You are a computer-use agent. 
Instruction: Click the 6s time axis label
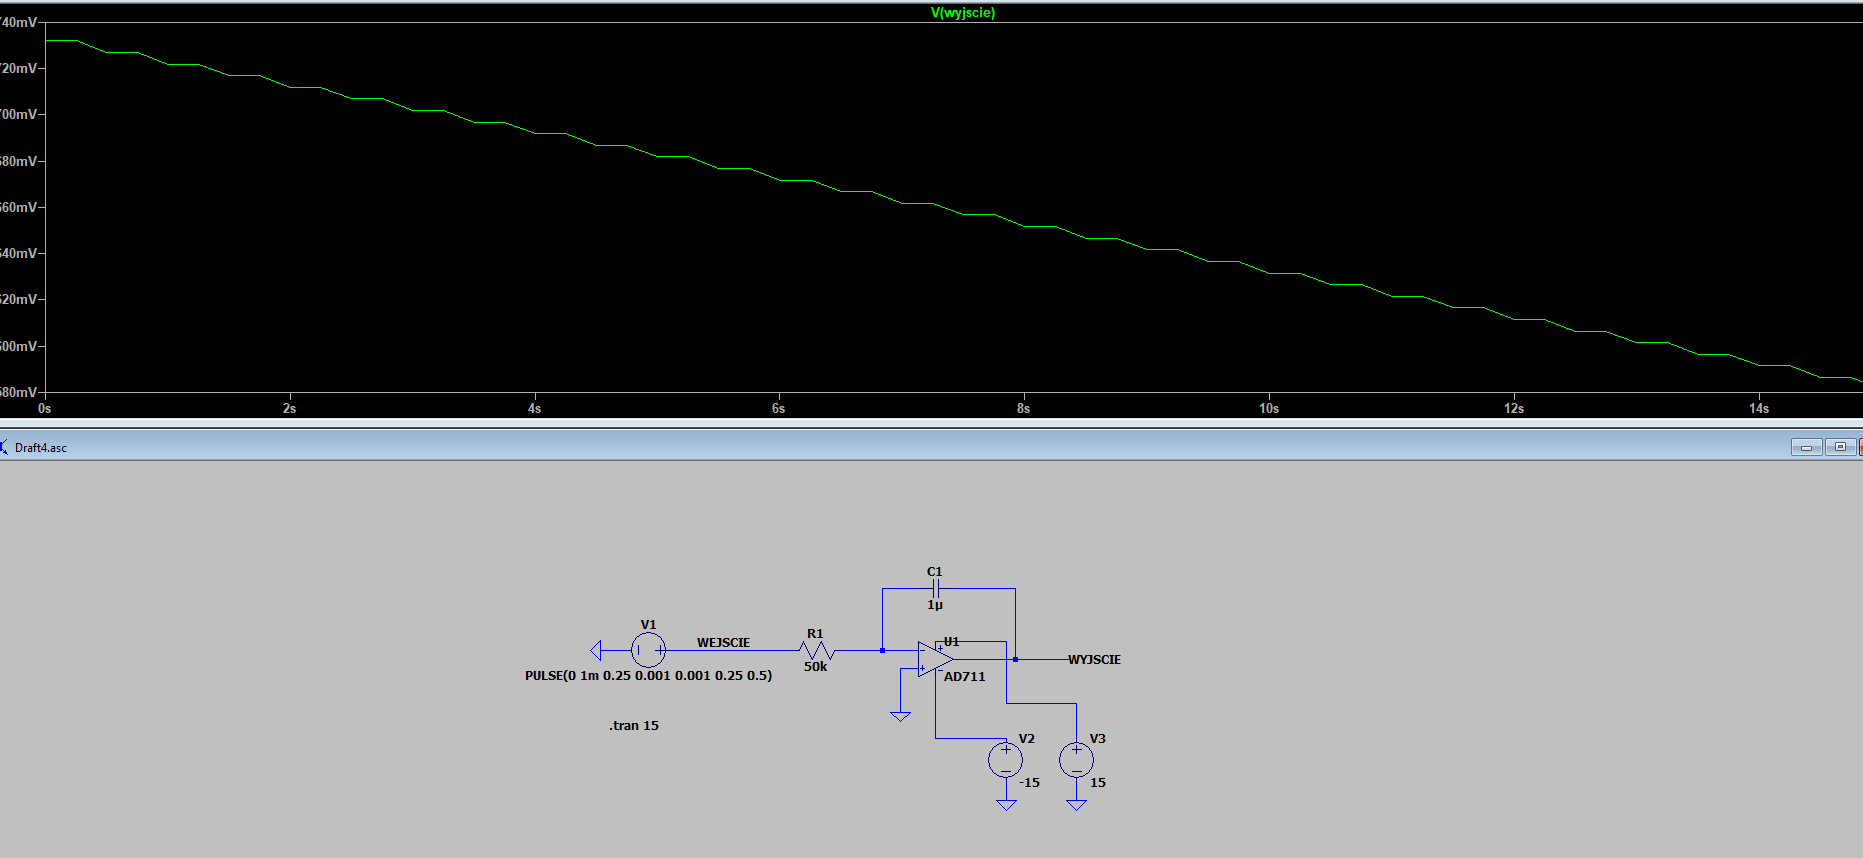tap(778, 408)
